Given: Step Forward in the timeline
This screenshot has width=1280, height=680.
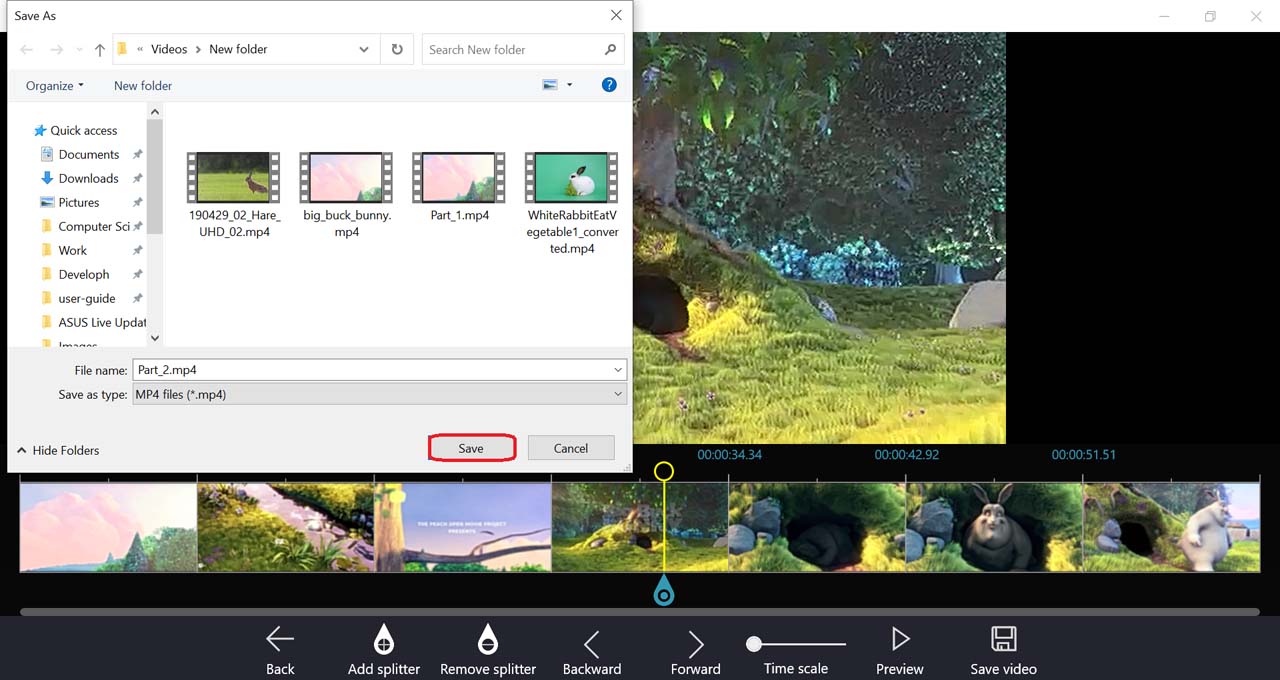Looking at the screenshot, I should [x=696, y=643].
